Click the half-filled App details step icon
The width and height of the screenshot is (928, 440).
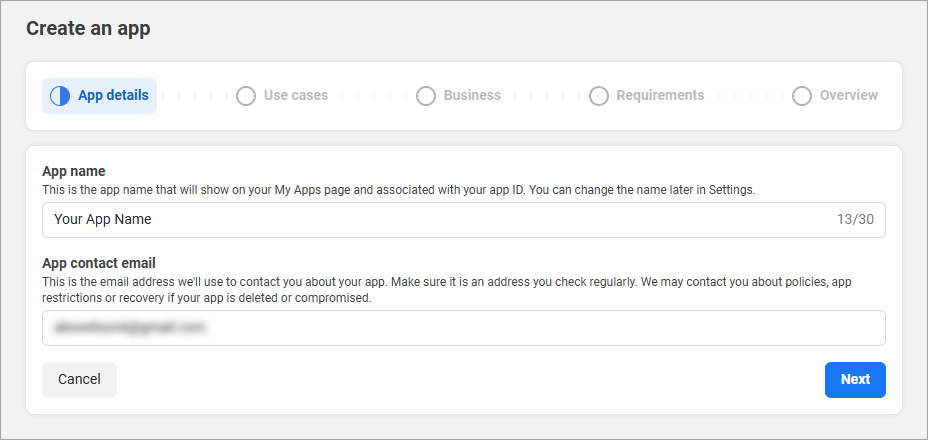(60, 96)
